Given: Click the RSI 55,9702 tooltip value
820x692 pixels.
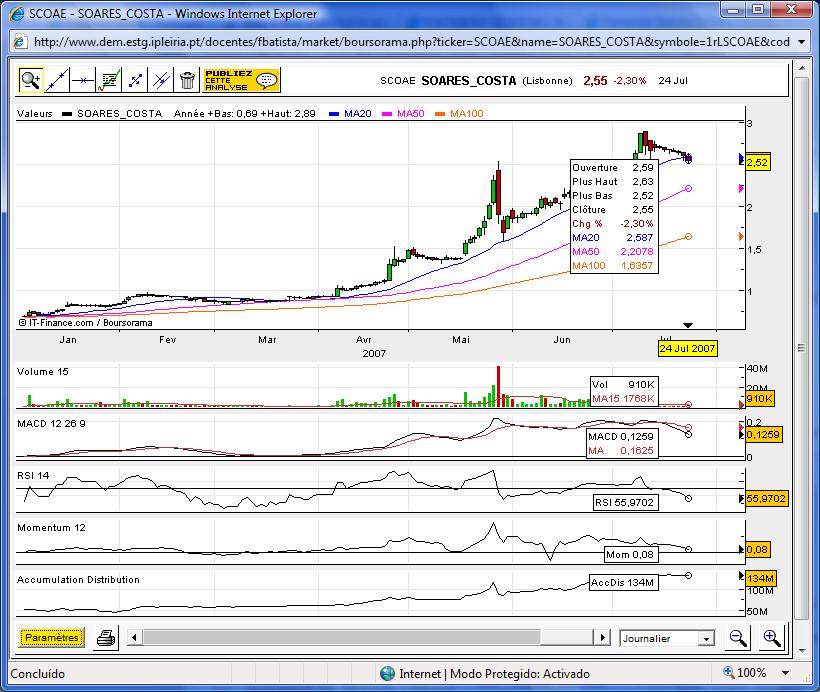Looking at the screenshot, I should (x=624, y=503).
